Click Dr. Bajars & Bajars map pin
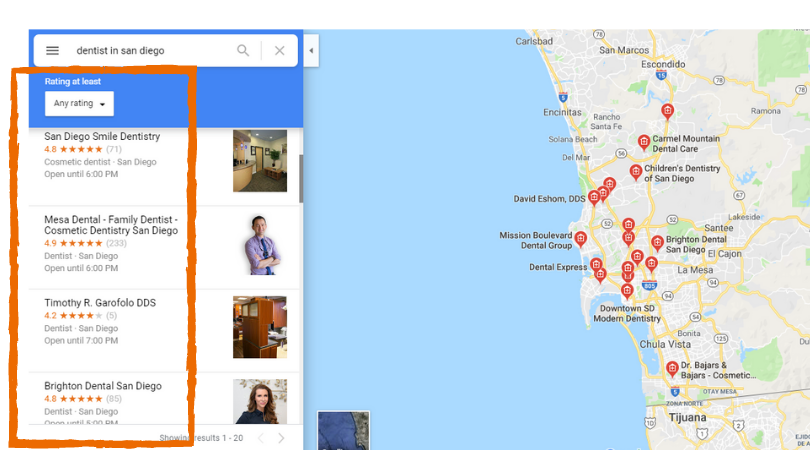Image resolution: width=810 pixels, height=450 pixels. click(672, 368)
